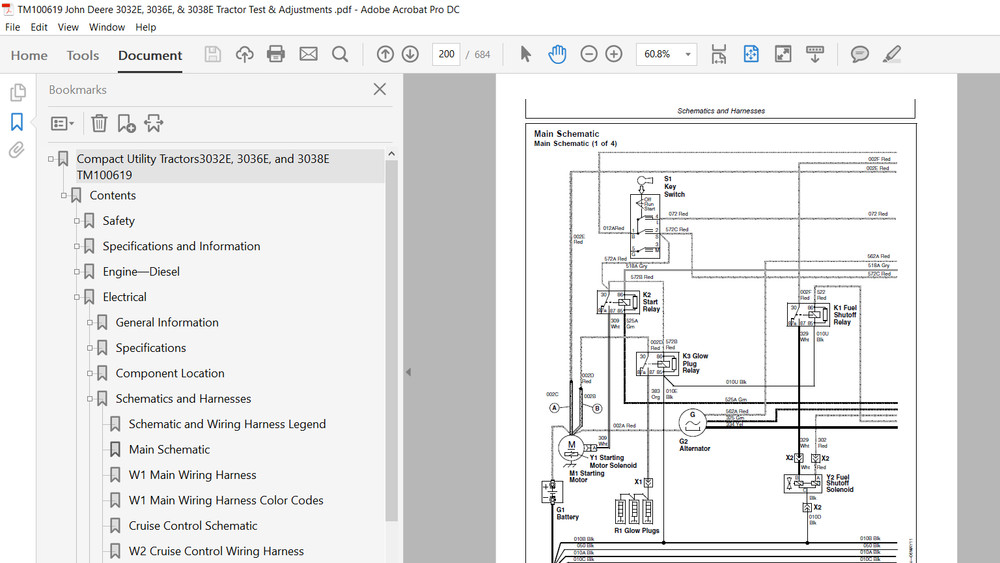Click the bookmarks panel vertical scrollbar
Viewport: 1000px width, 563px height.
coord(392,341)
